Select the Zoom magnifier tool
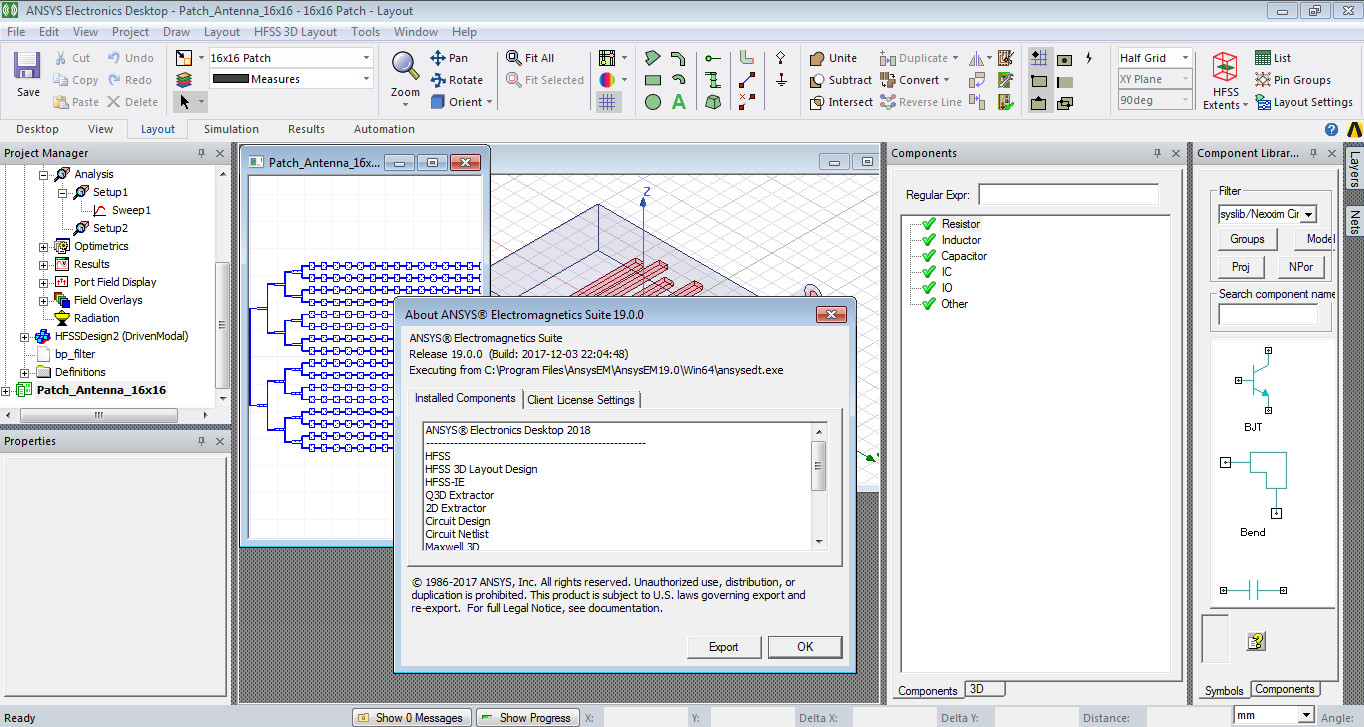This screenshot has height=727, width=1364. [405, 66]
